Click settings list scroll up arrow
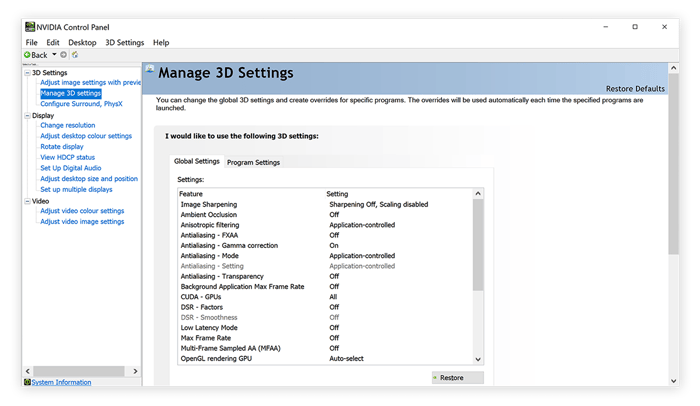This screenshot has width=700, height=406. point(478,193)
